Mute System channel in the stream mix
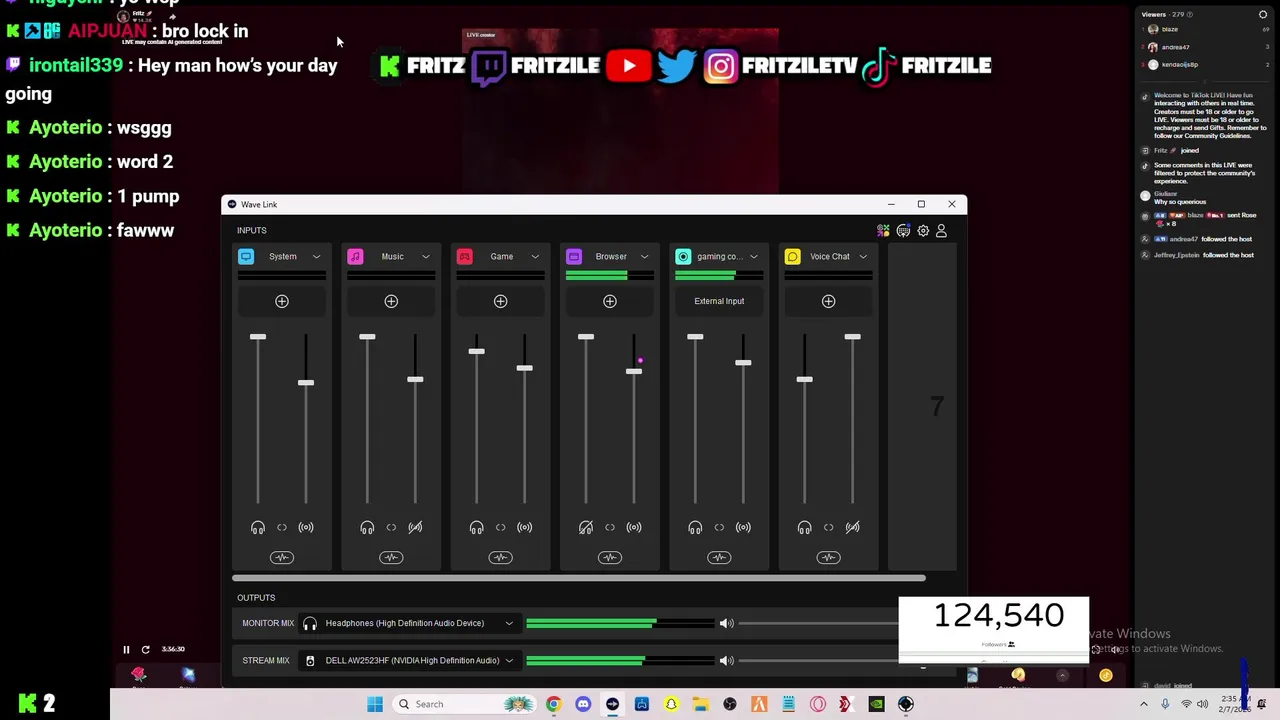Viewport: 1280px width, 720px height. coord(306,527)
